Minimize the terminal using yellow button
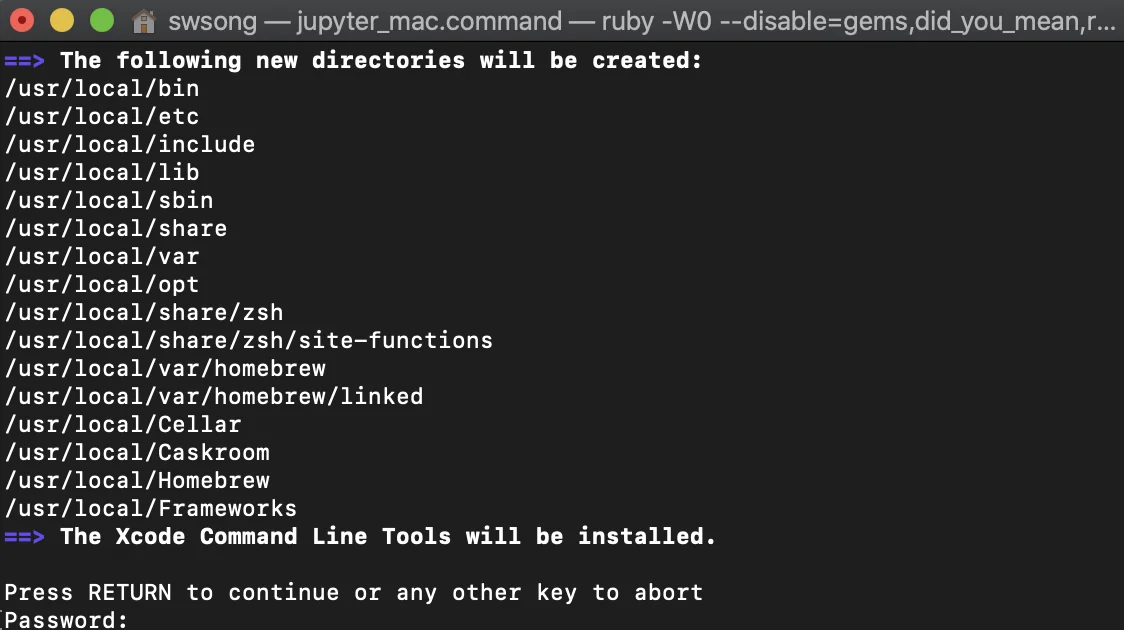This screenshot has width=1124, height=630. point(61,20)
